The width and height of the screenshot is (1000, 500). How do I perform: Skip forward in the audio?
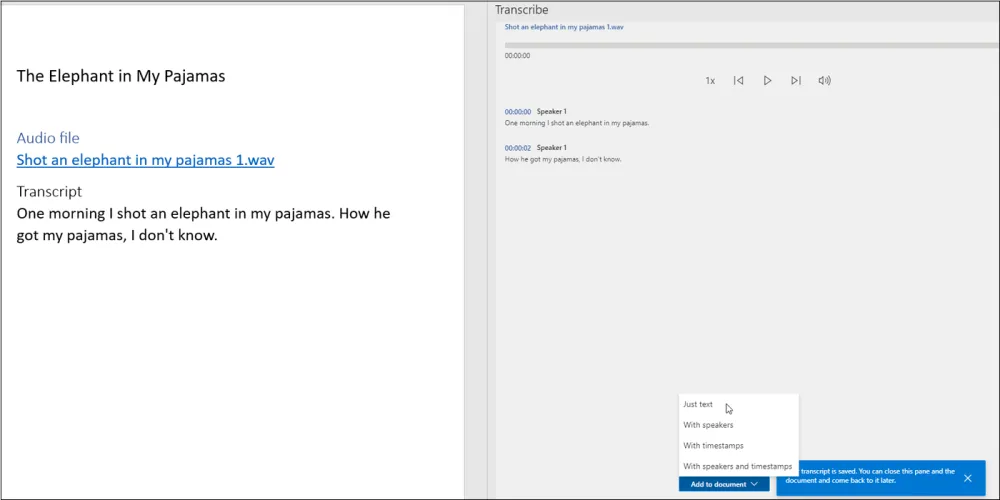pos(796,81)
